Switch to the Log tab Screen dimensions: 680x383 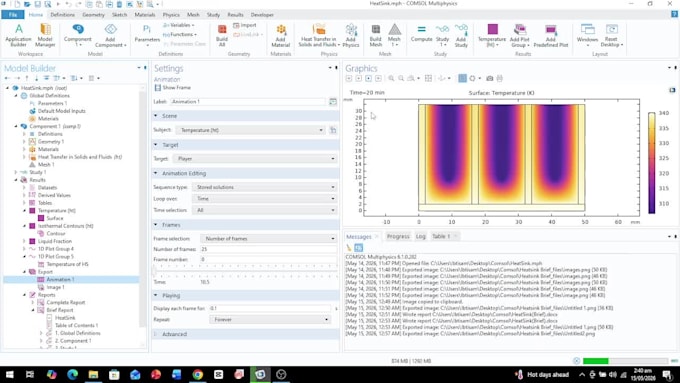point(421,236)
